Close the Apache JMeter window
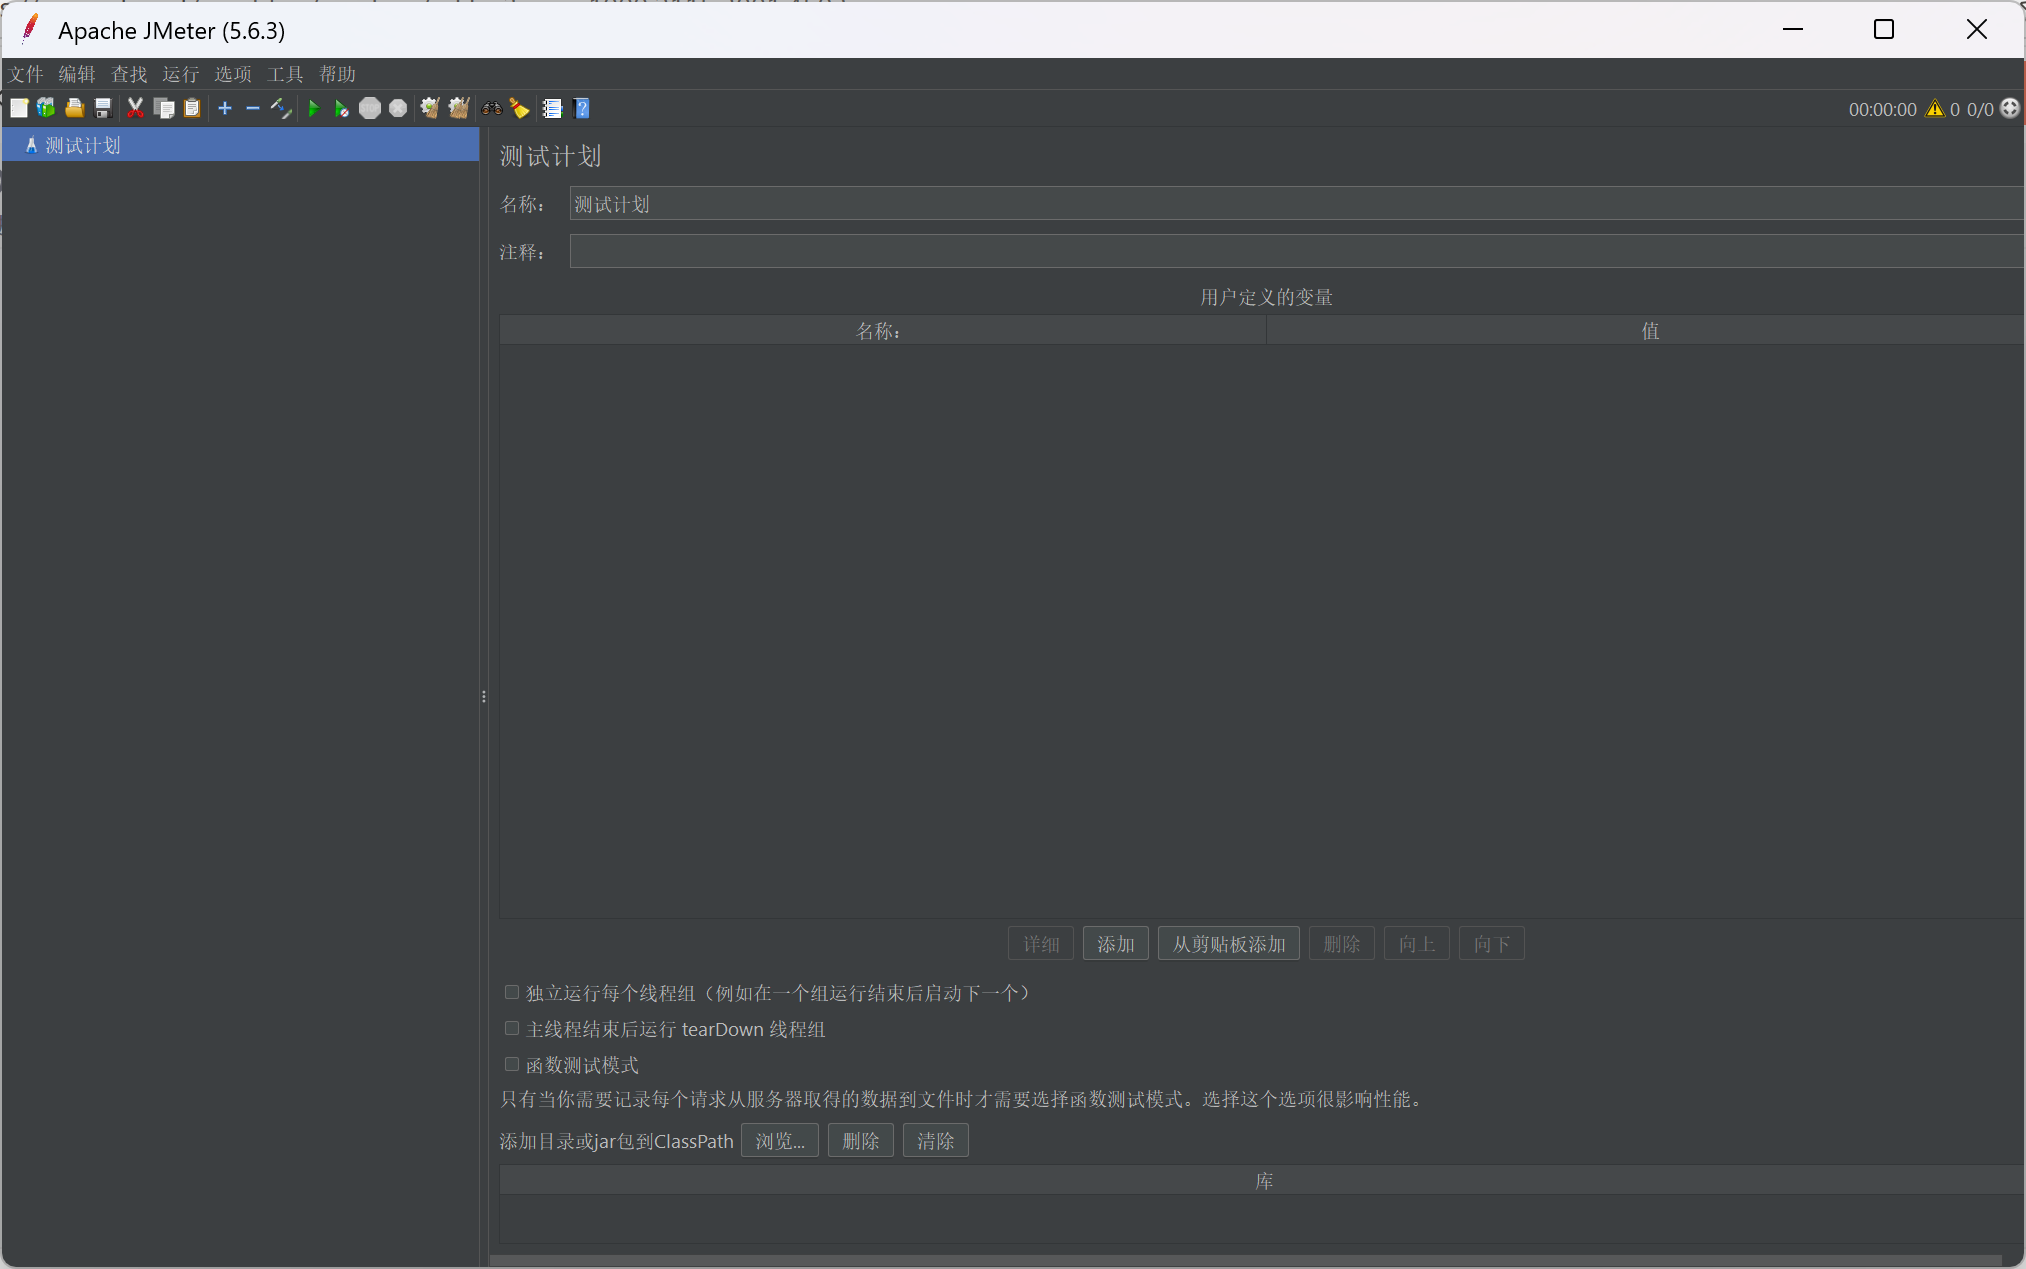This screenshot has height=1269, width=2026. (1977, 30)
